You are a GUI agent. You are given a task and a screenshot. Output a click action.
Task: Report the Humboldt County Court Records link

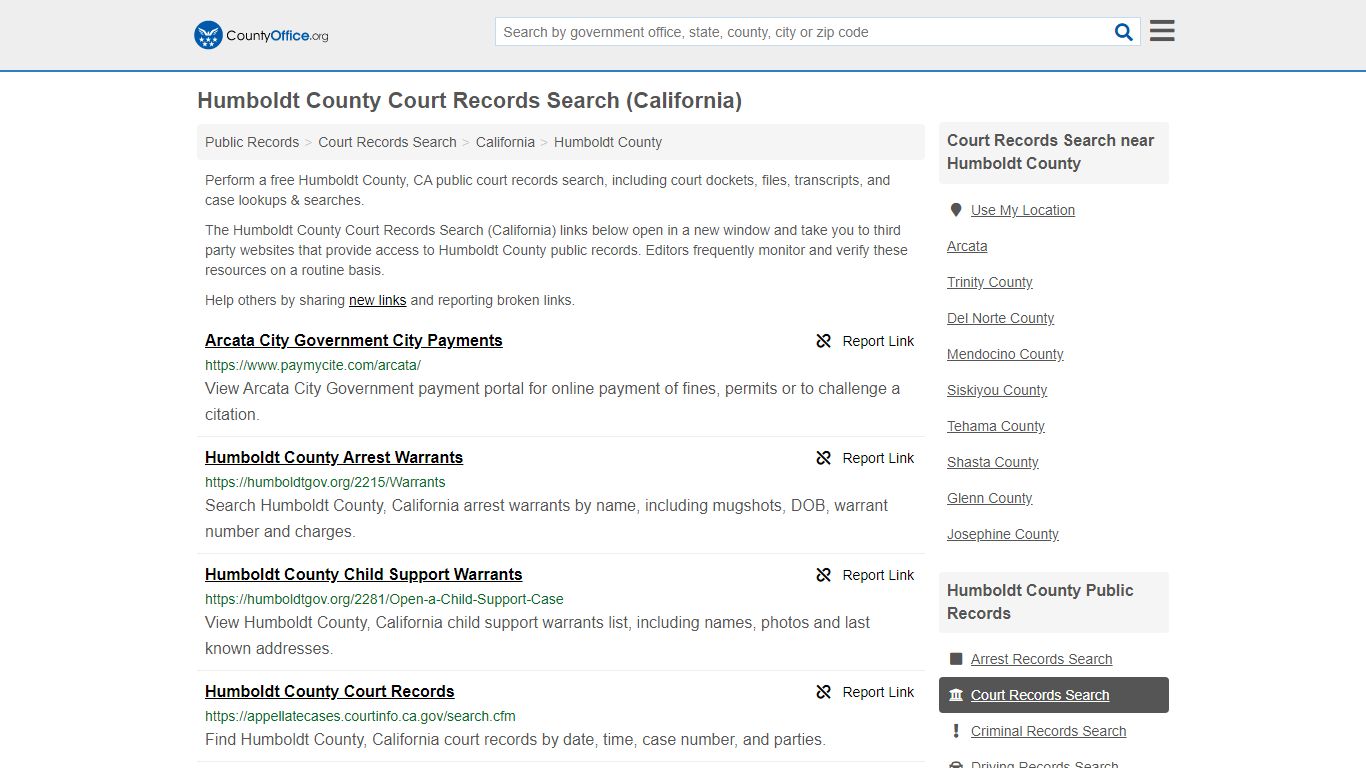[865, 692]
